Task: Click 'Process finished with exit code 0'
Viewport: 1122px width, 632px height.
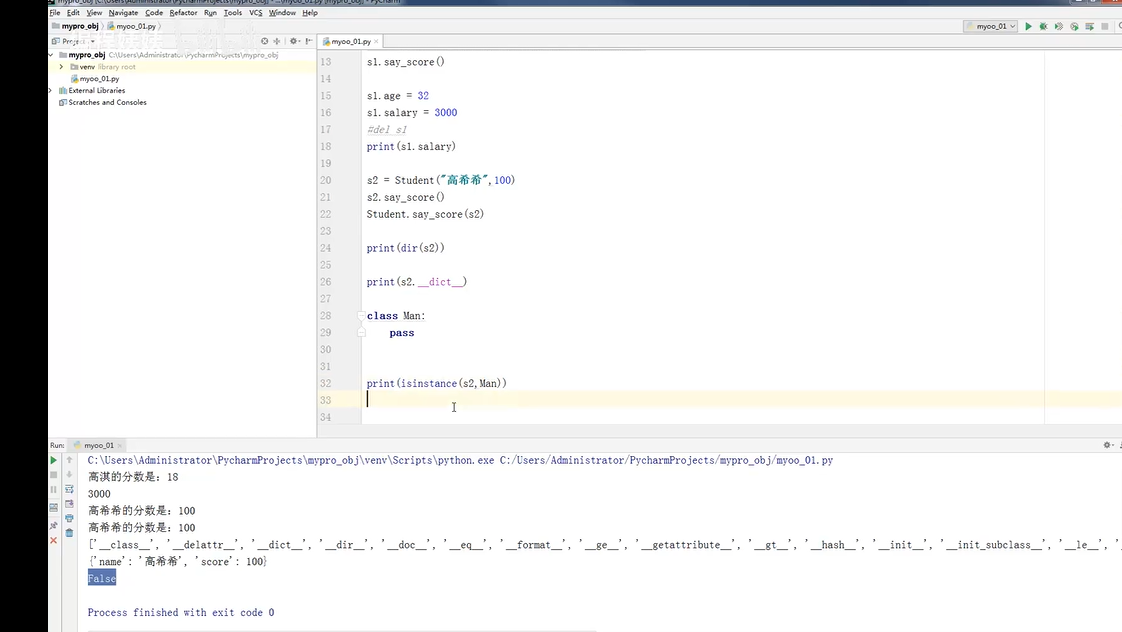Action: [181, 613]
